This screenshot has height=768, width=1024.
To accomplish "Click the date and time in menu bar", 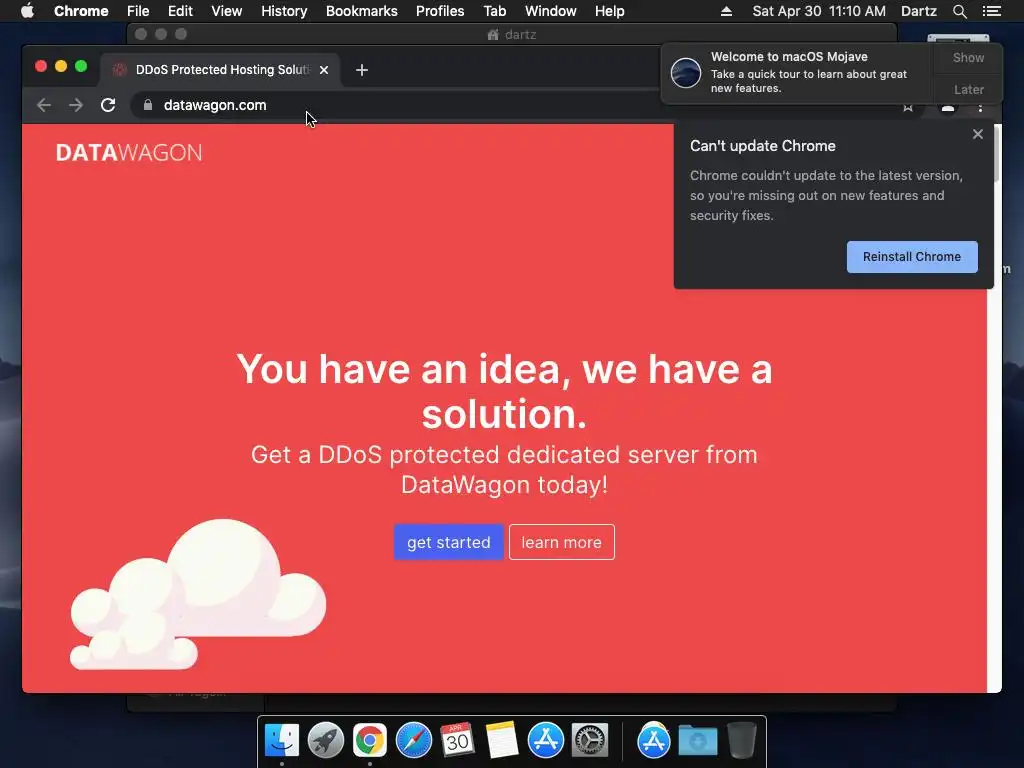I will [819, 11].
